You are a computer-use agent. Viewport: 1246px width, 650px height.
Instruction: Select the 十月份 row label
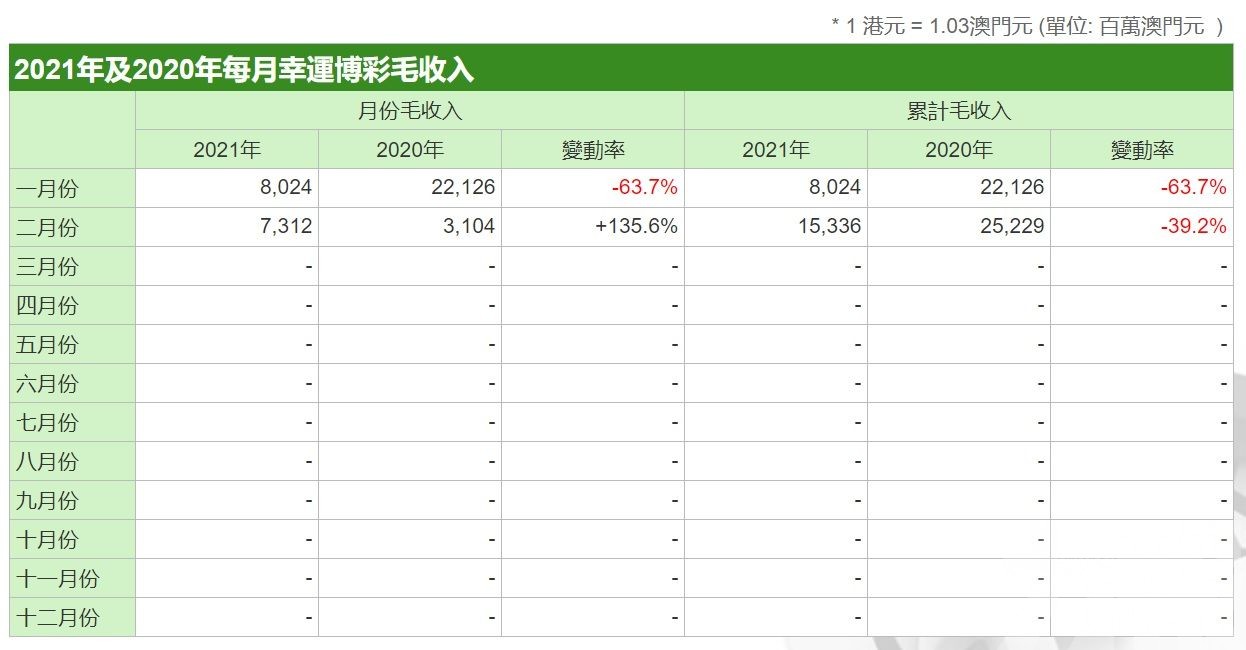click(47, 539)
